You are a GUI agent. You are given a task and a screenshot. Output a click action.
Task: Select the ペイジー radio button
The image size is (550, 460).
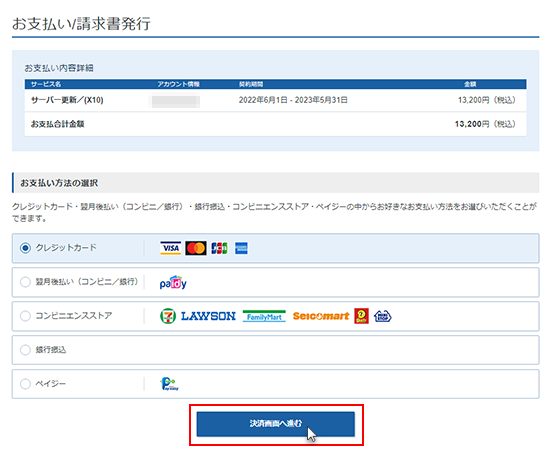click(x=25, y=384)
